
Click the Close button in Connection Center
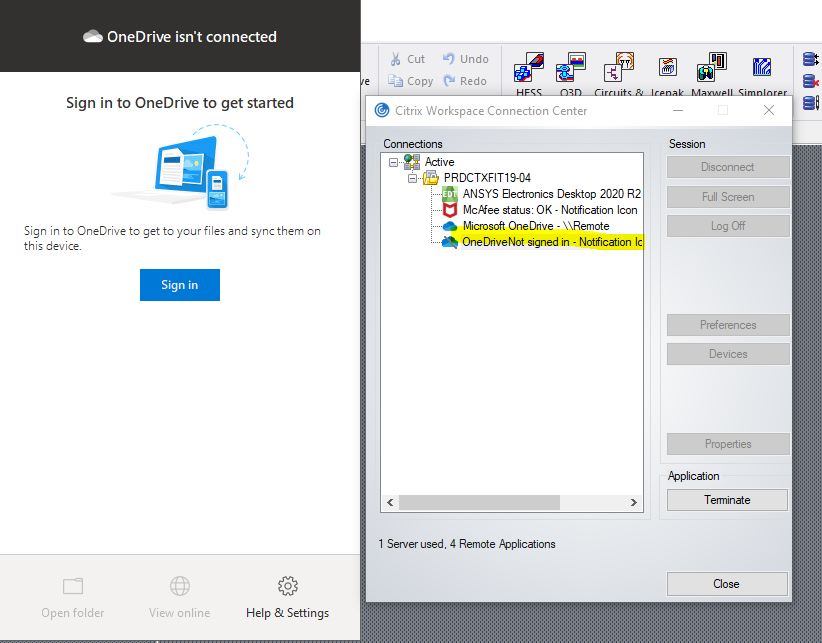[727, 584]
